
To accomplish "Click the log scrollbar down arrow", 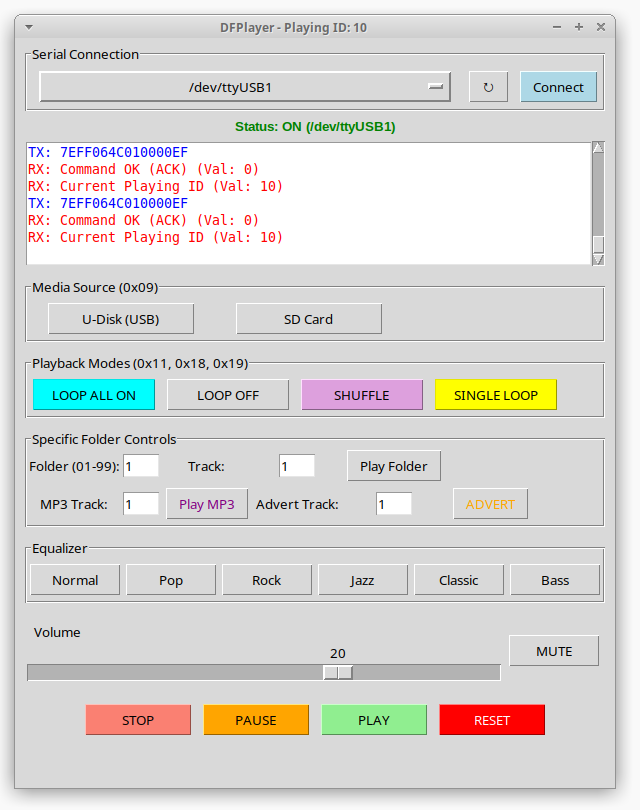I will (598, 259).
